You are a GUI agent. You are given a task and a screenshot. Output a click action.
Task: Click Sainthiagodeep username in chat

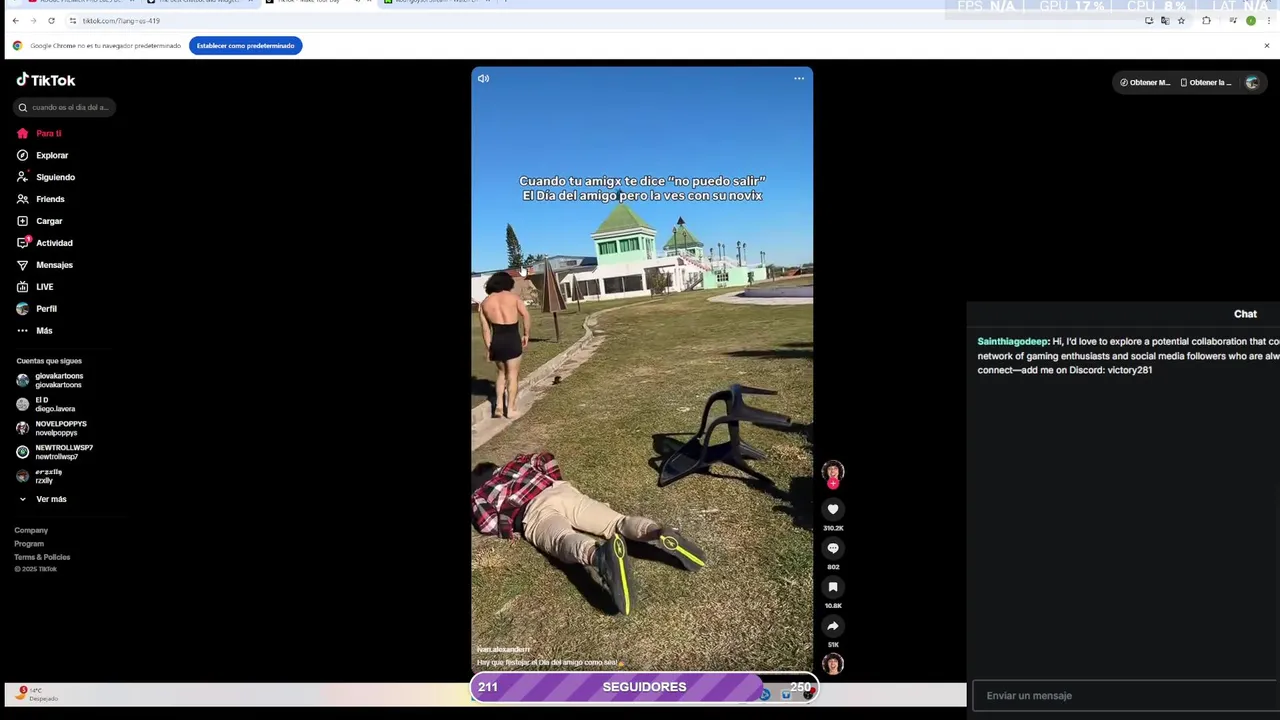coord(1012,341)
